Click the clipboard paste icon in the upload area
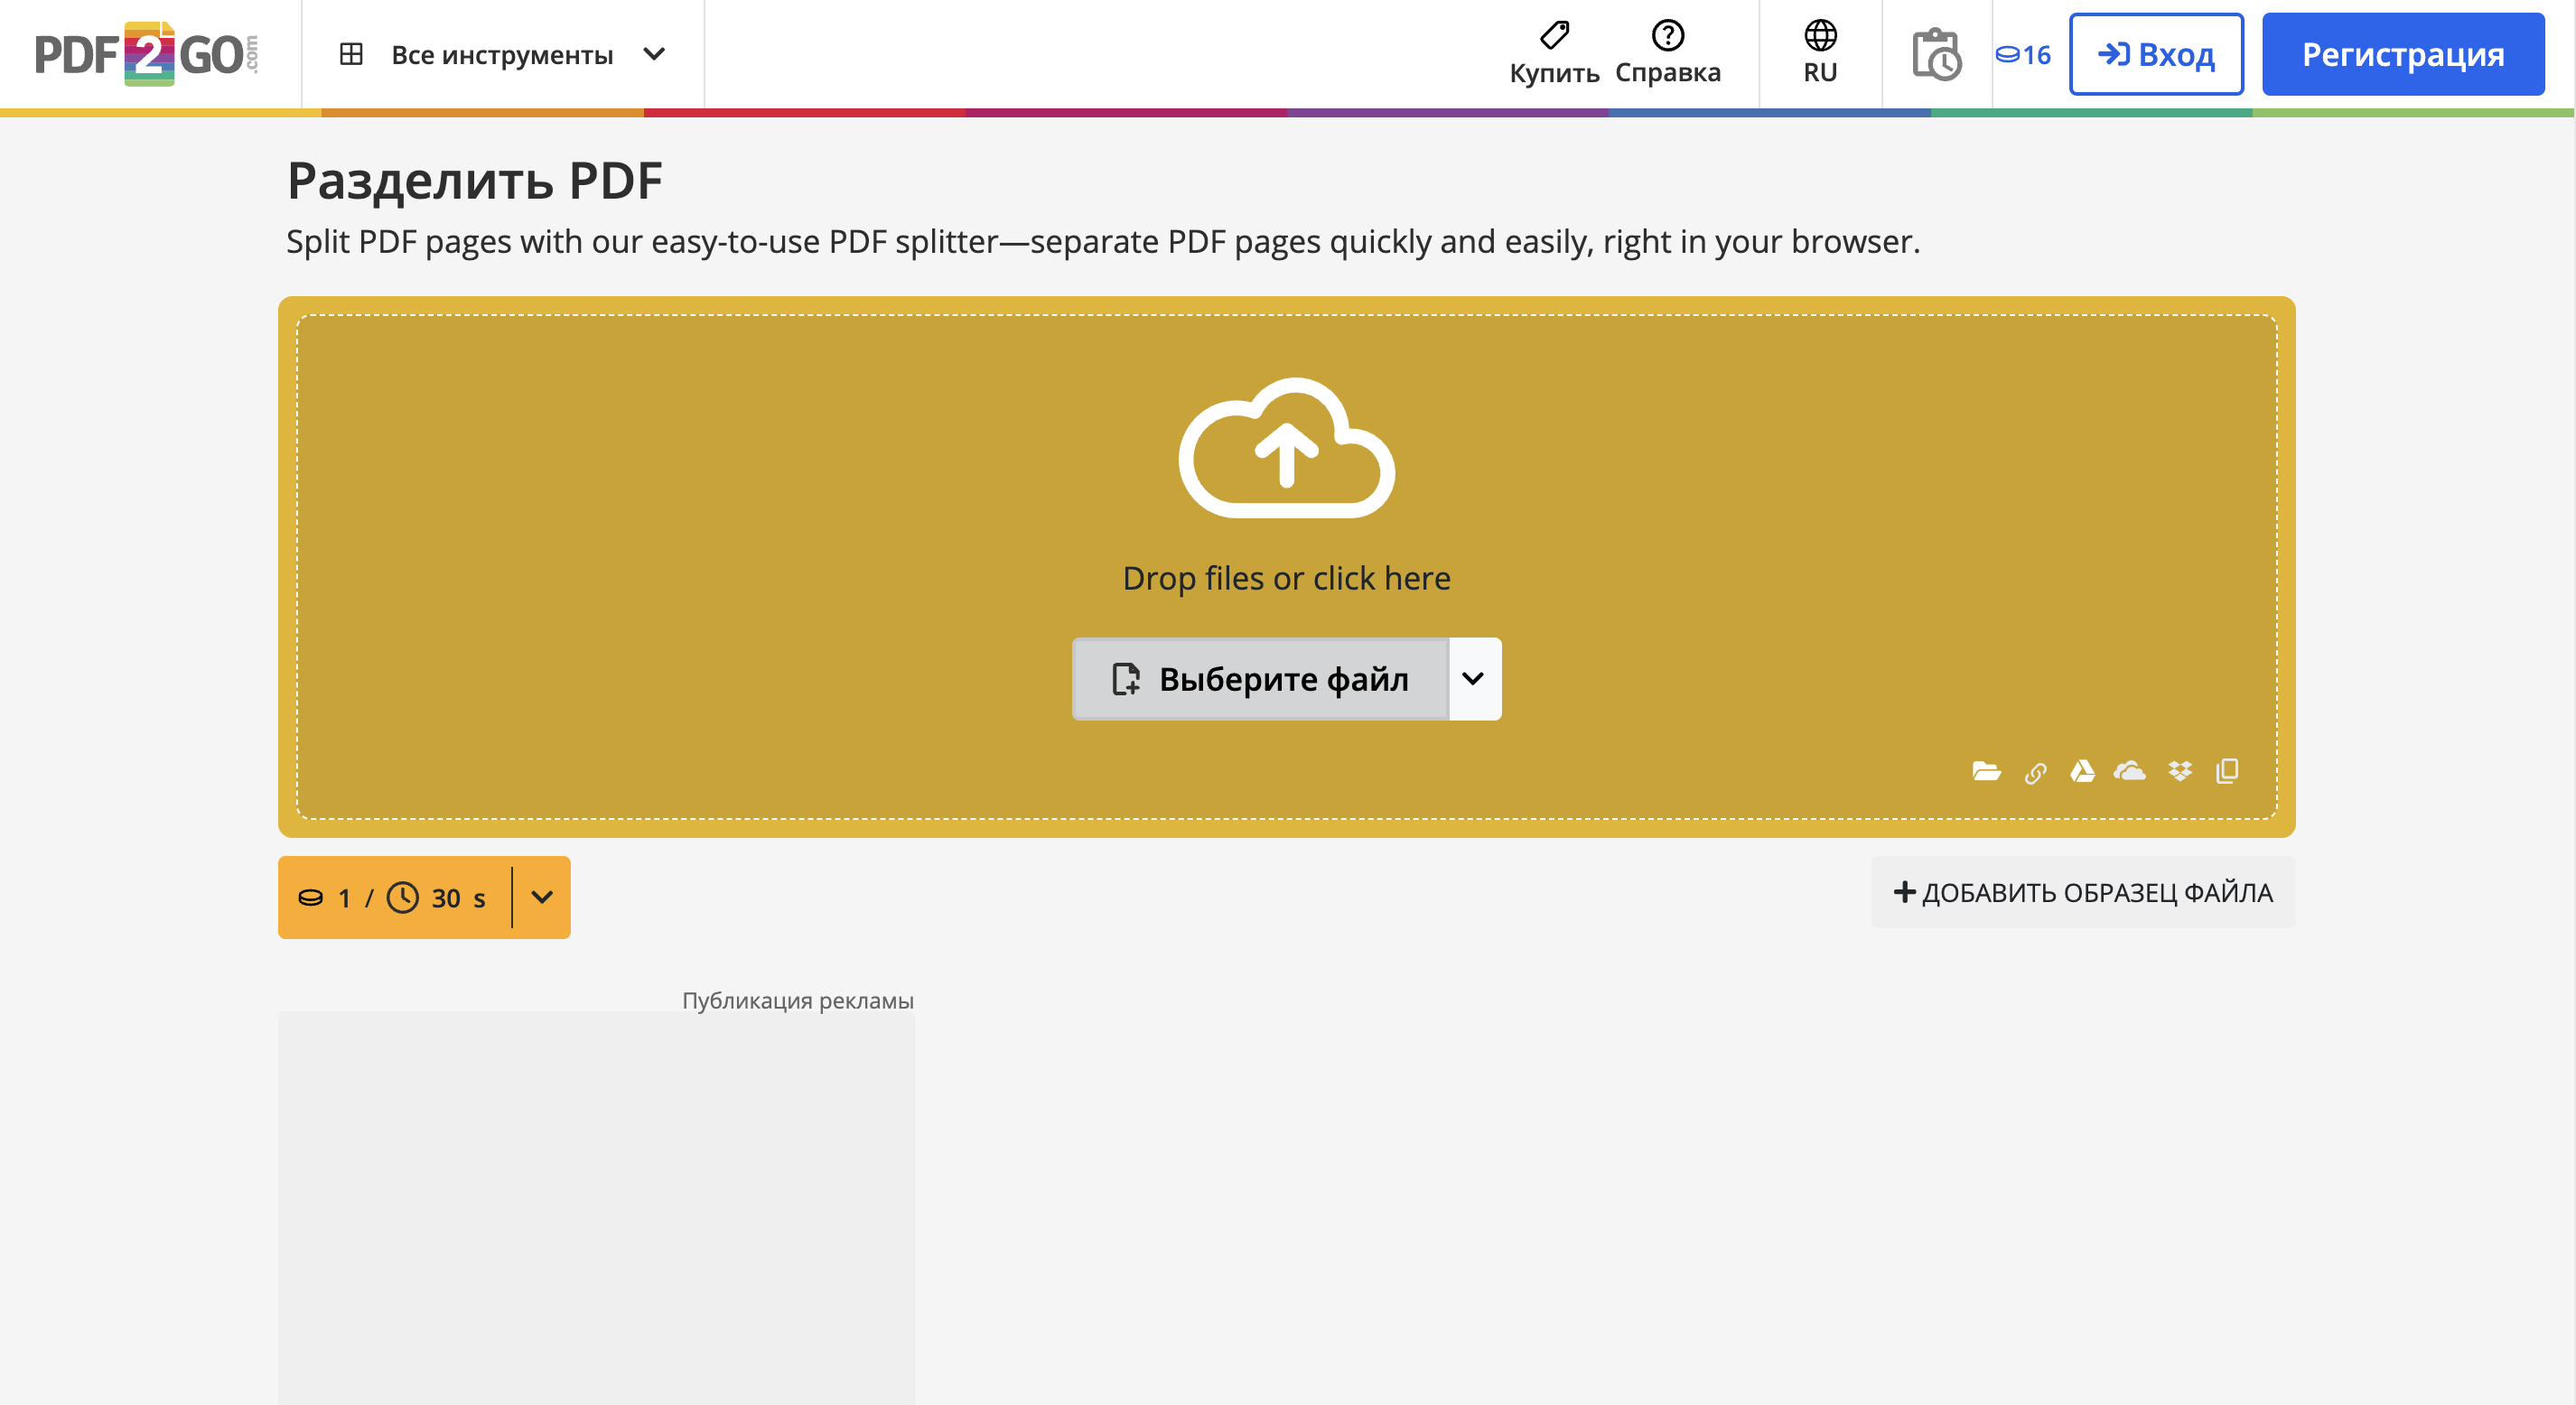2576x1405 pixels. click(x=2227, y=771)
